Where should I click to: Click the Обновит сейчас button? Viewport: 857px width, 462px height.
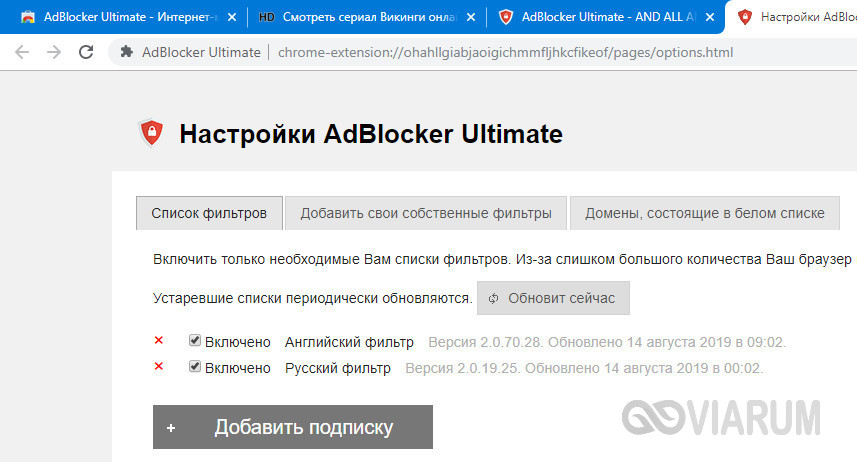(x=553, y=298)
